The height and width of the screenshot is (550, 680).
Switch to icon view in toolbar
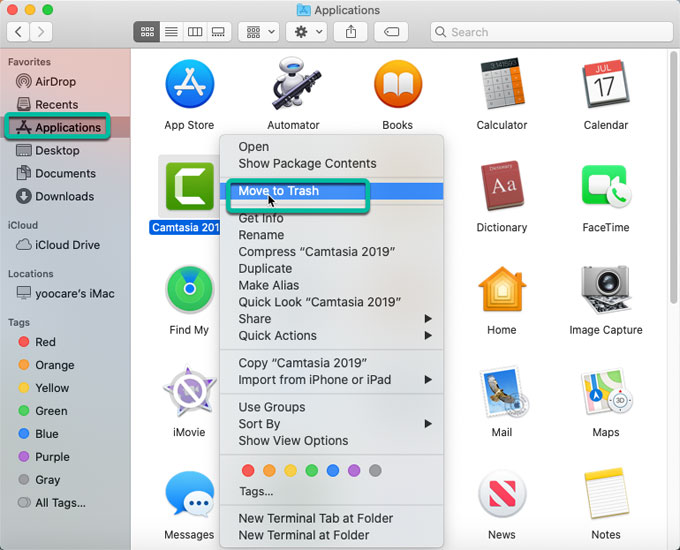147,32
